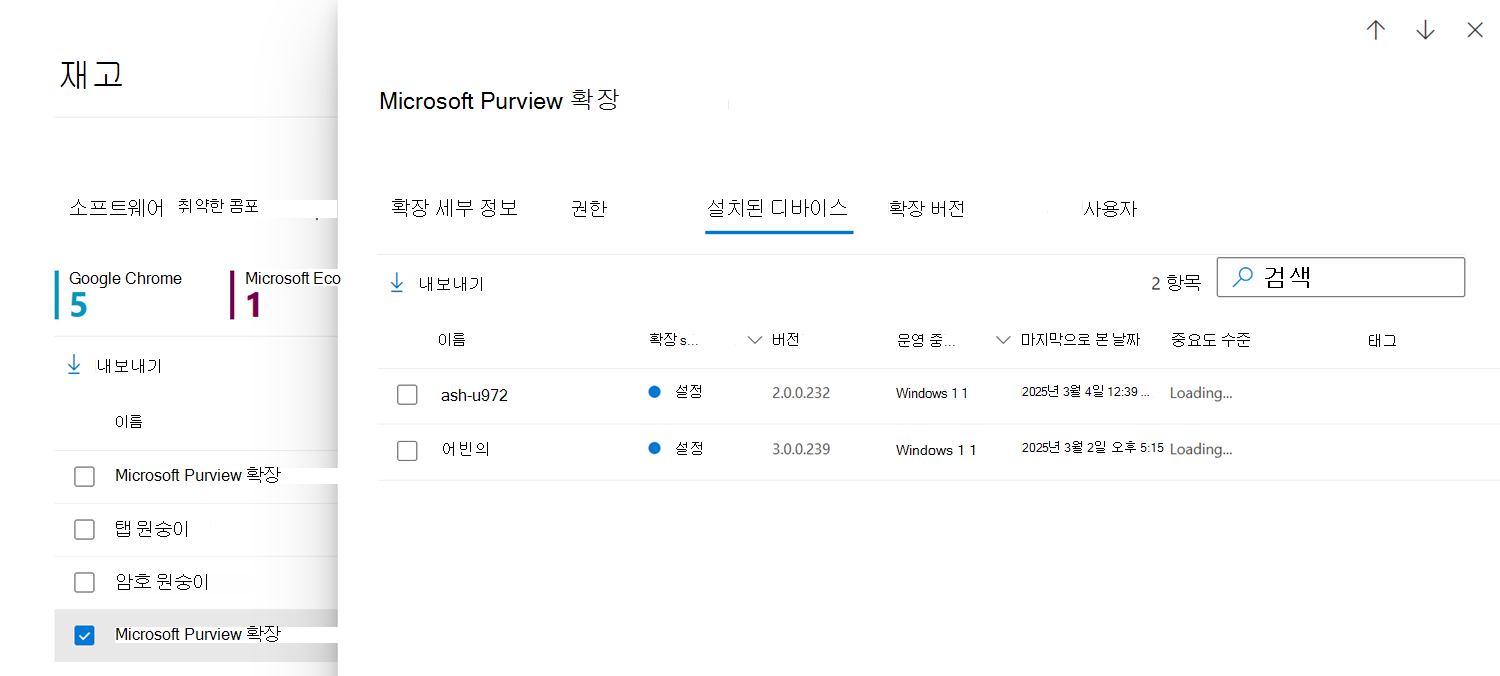
Task: Click date 2025년 3월 2일 오후 5:15
Action: point(1092,448)
